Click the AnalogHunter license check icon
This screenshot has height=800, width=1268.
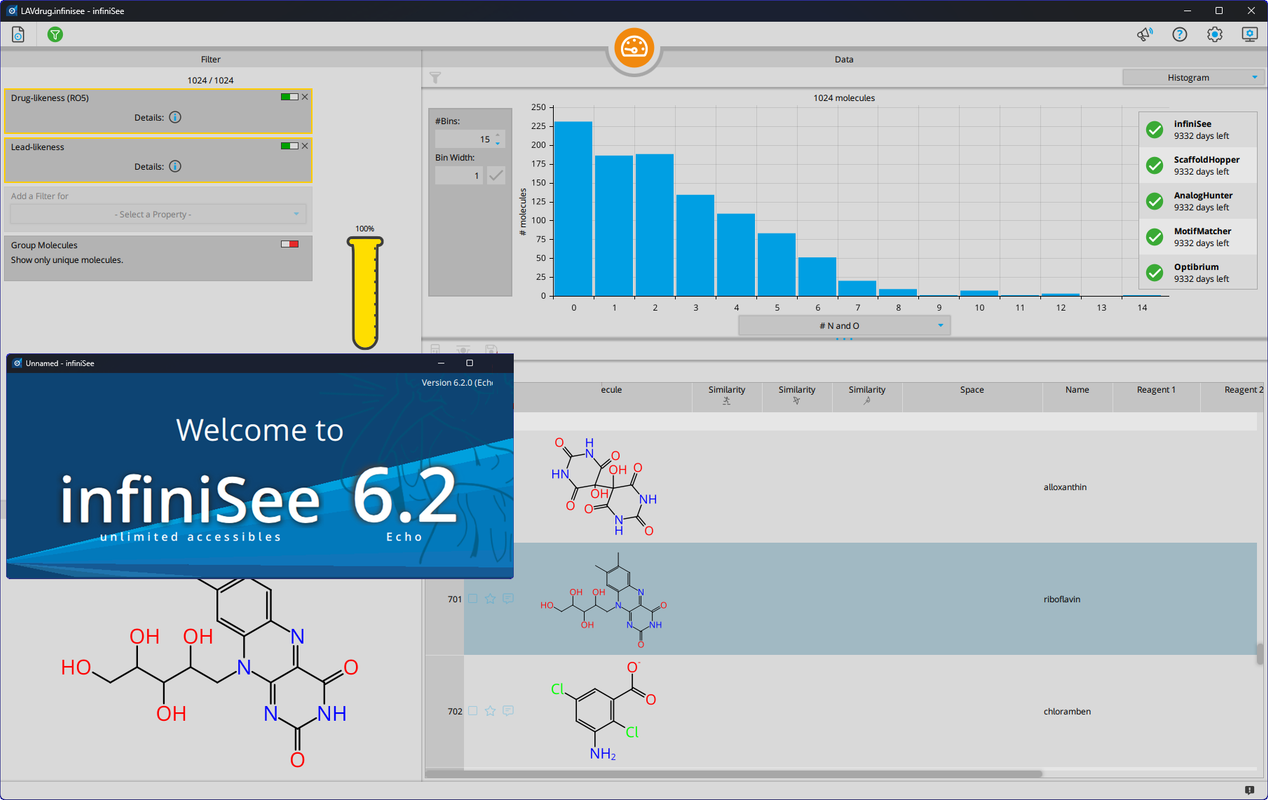point(1155,201)
